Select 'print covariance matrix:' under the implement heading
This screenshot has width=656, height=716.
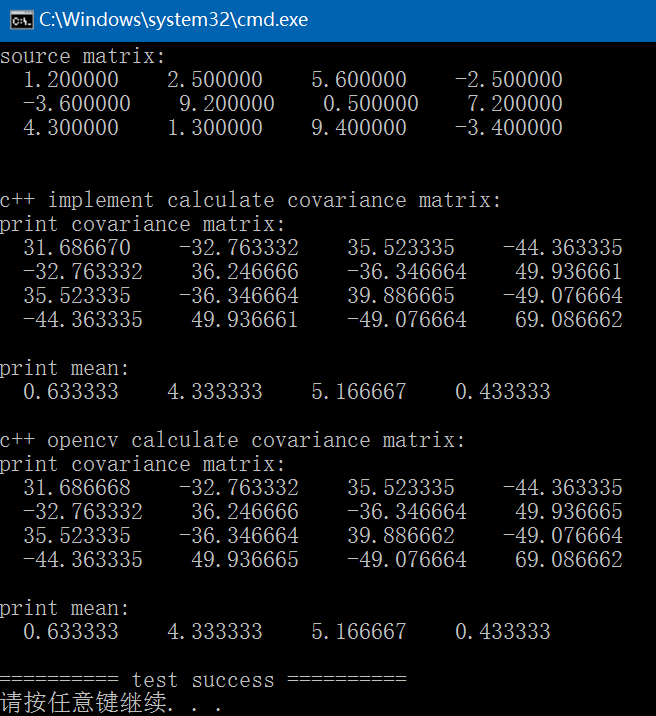pyautogui.click(x=142, y=224)
